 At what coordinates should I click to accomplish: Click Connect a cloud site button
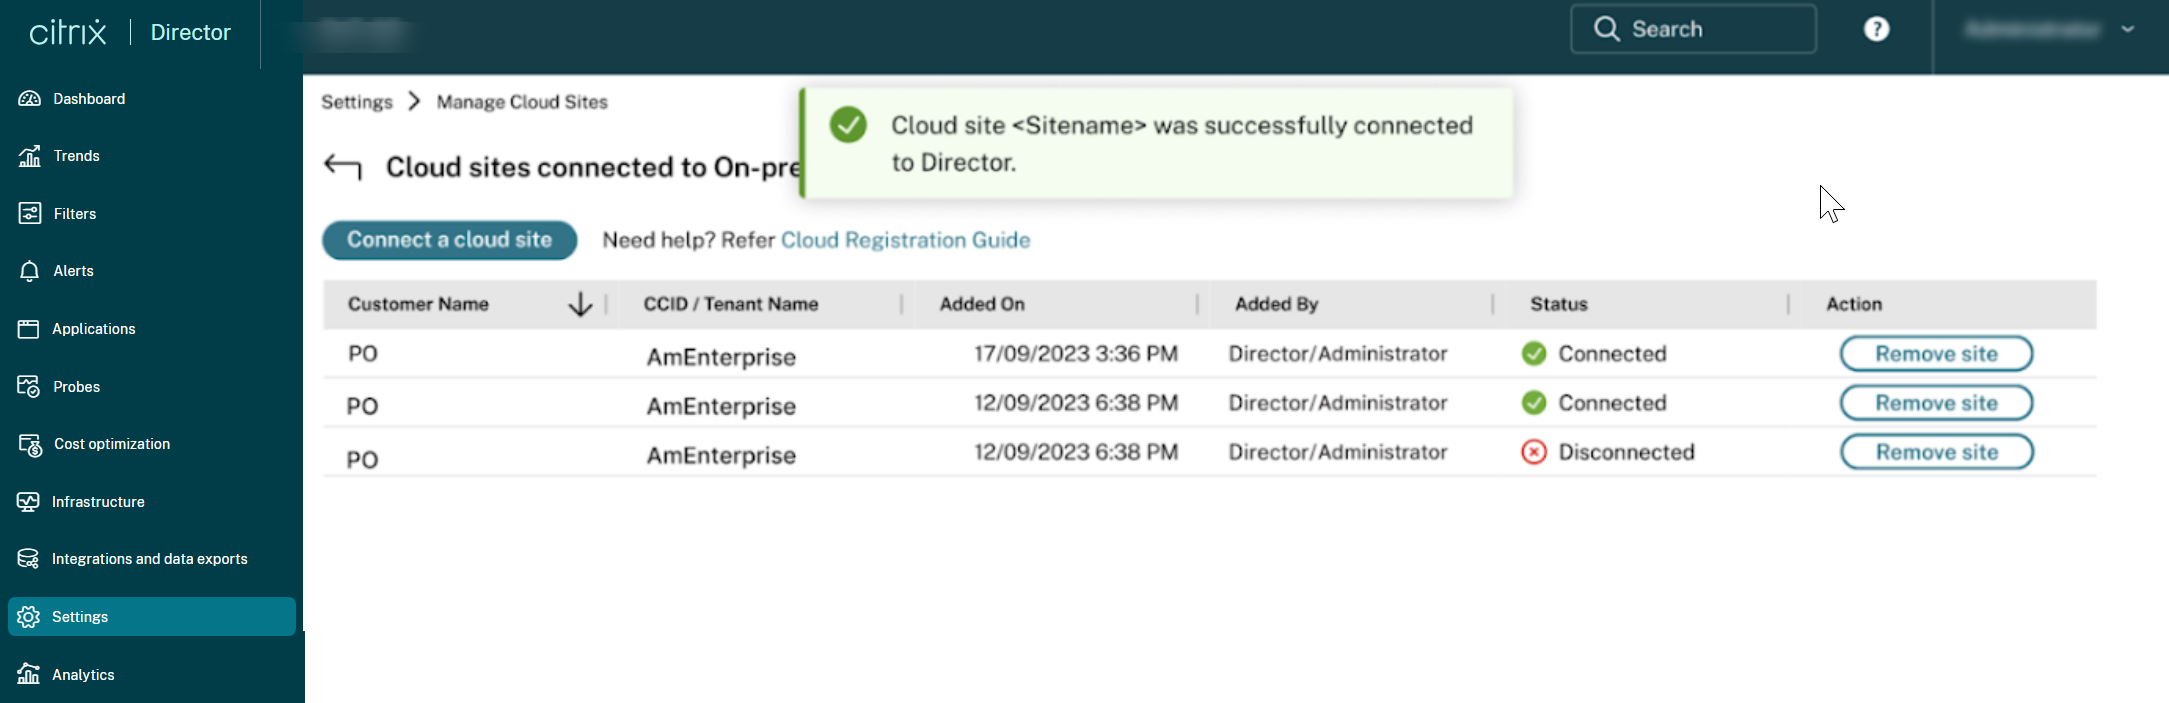[x=449, y=240]
